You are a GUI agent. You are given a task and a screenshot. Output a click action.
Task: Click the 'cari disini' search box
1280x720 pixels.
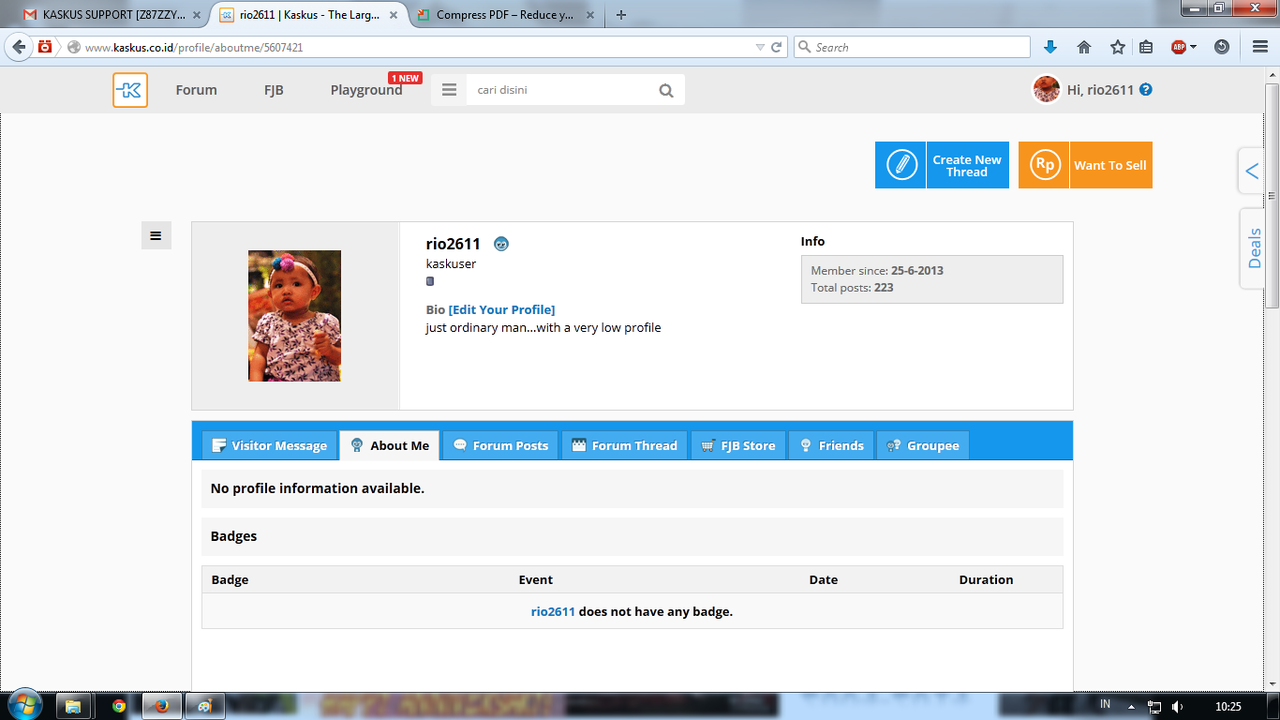(562, 90)
